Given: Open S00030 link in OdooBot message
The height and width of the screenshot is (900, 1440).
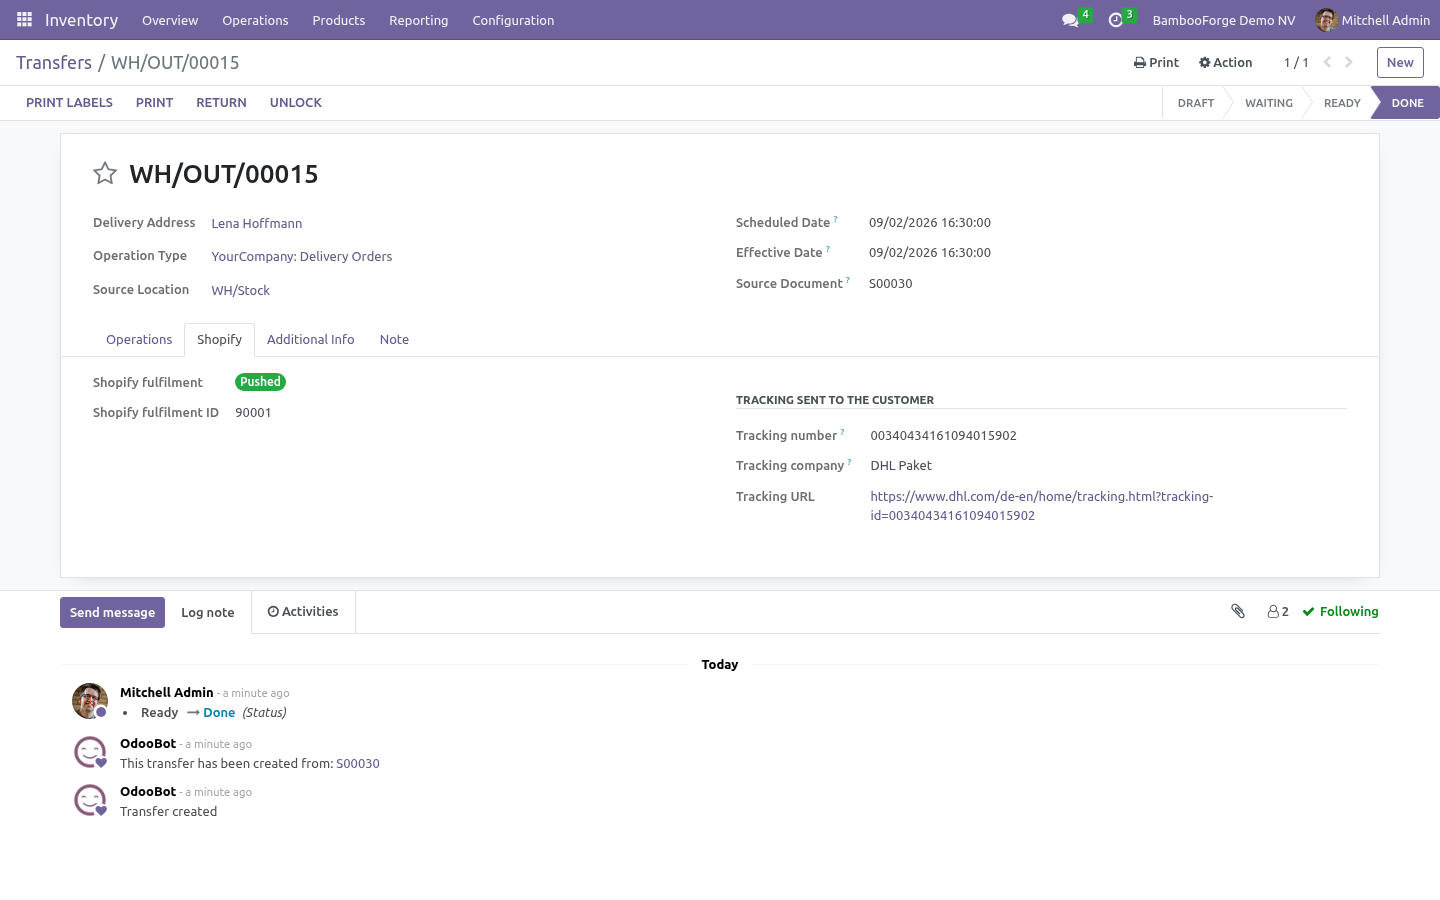Looking at the screenshot, I should 358,764.
